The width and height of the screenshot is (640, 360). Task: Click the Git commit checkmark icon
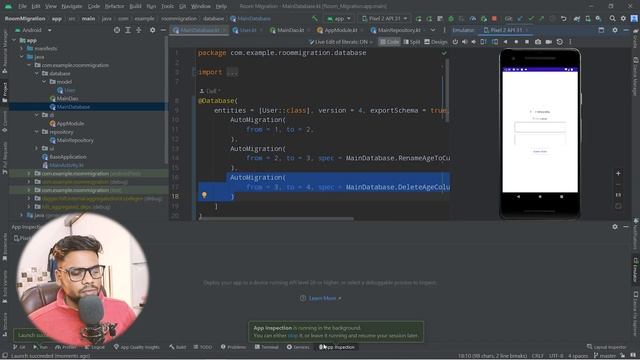[x=531, y=18]
